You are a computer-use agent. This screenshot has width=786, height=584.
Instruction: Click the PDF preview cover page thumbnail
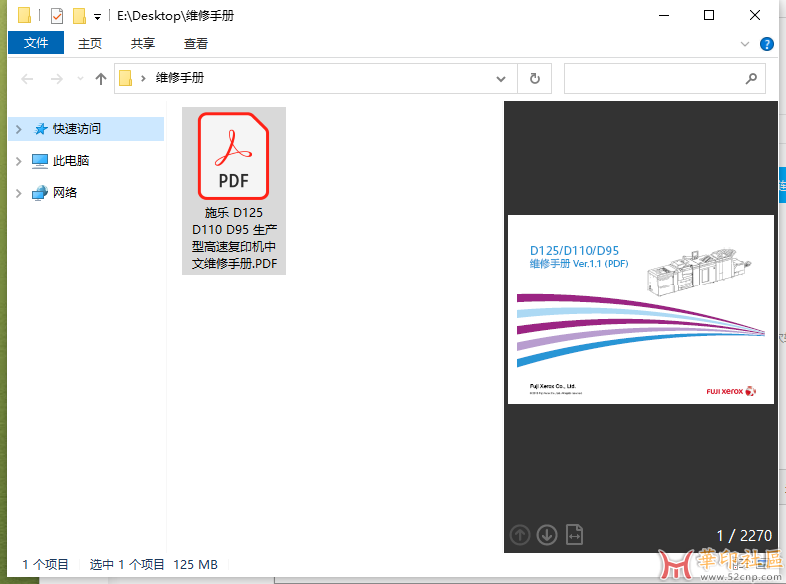tap(641, 309)
